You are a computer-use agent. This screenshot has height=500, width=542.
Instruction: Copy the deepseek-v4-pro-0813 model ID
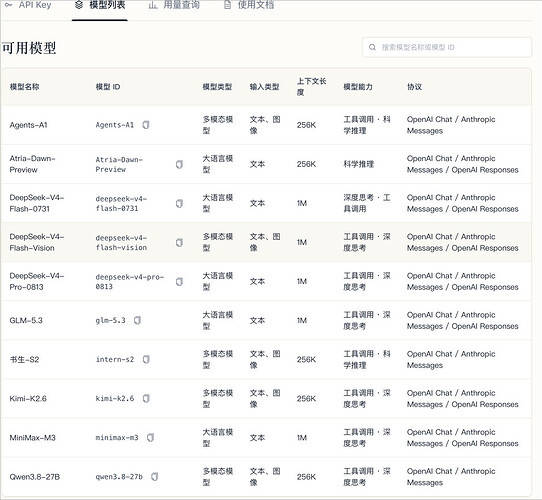point(179,281)
